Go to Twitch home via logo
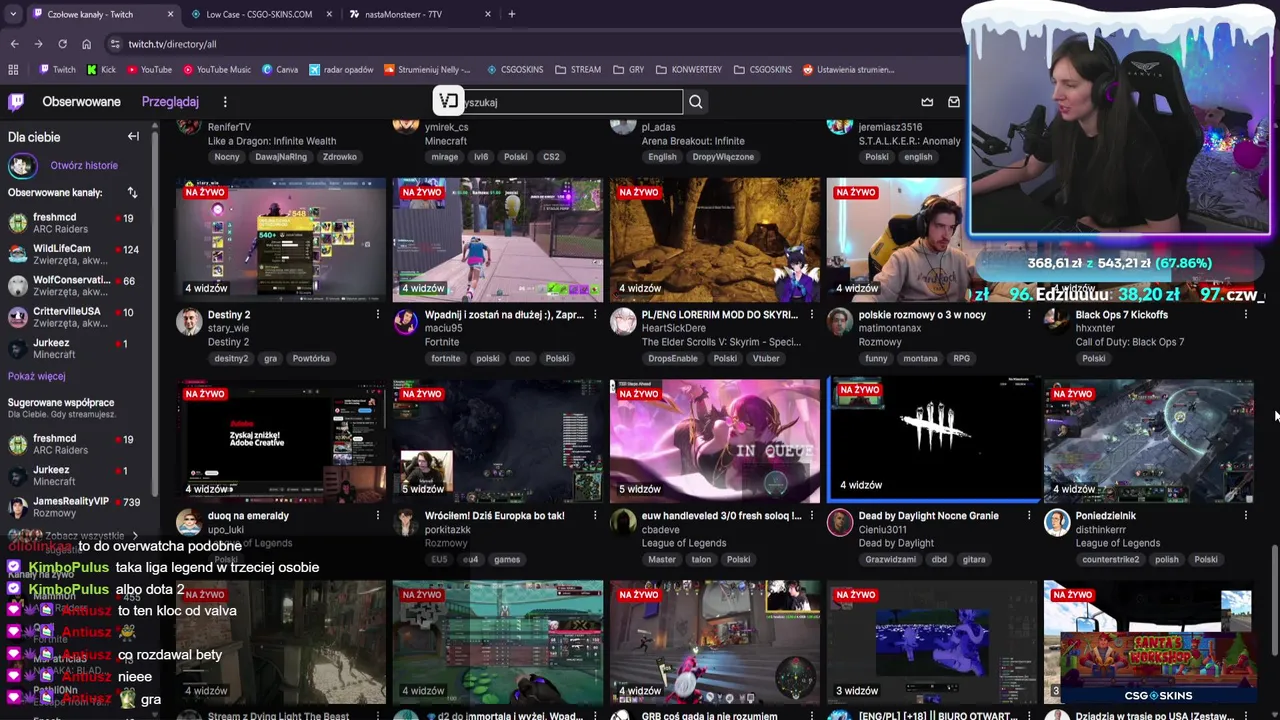1280x720 pixels. click(16, 102)
